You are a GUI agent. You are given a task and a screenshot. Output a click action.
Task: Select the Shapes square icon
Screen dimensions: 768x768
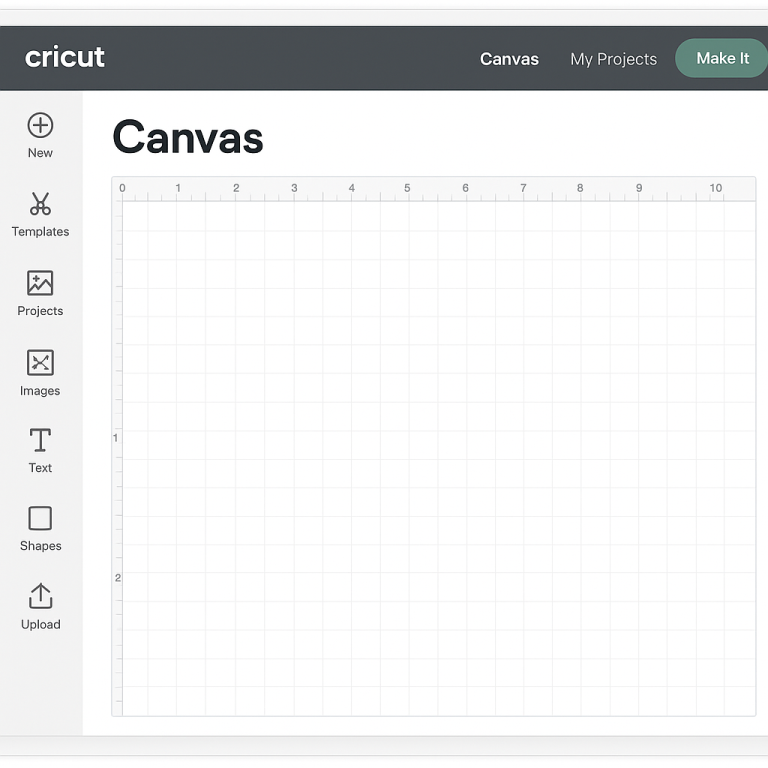40,518
